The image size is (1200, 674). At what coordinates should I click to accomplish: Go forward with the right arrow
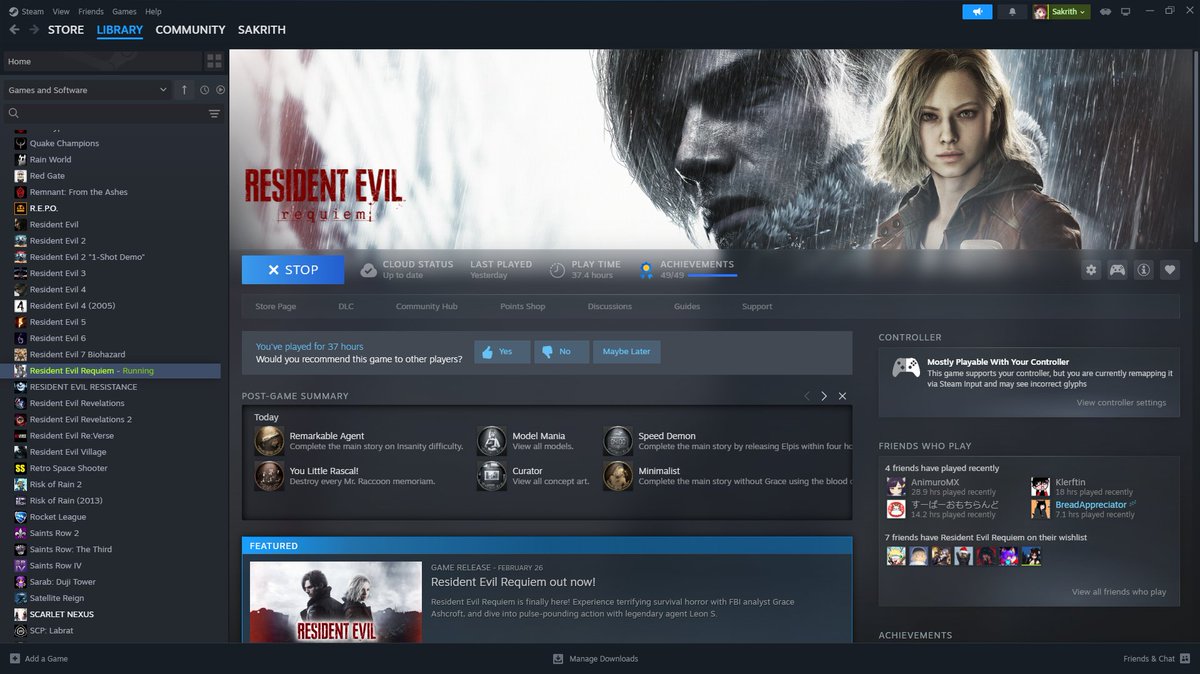(x=34, y=30)
